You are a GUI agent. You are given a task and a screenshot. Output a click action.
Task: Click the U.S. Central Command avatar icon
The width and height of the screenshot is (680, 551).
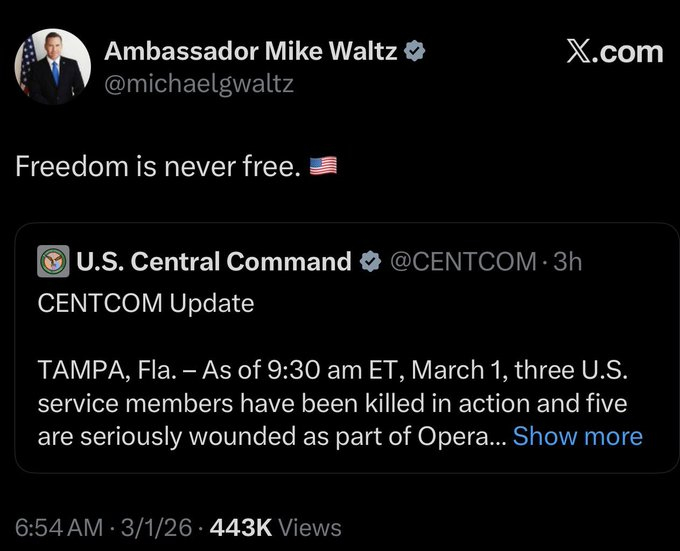pyautogui.click(x=52, y=262)
